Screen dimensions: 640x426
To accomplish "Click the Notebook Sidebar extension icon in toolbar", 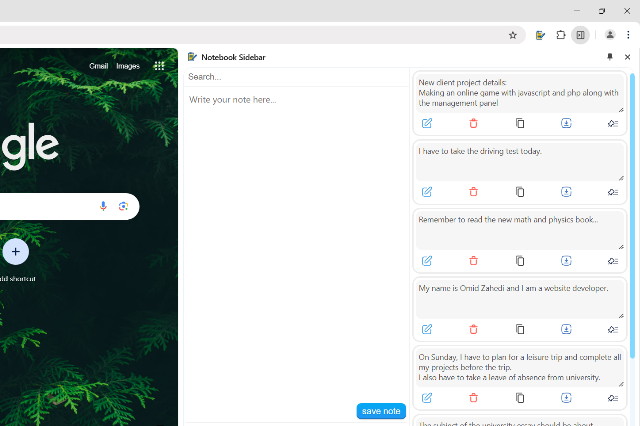I will pos(540,35).
